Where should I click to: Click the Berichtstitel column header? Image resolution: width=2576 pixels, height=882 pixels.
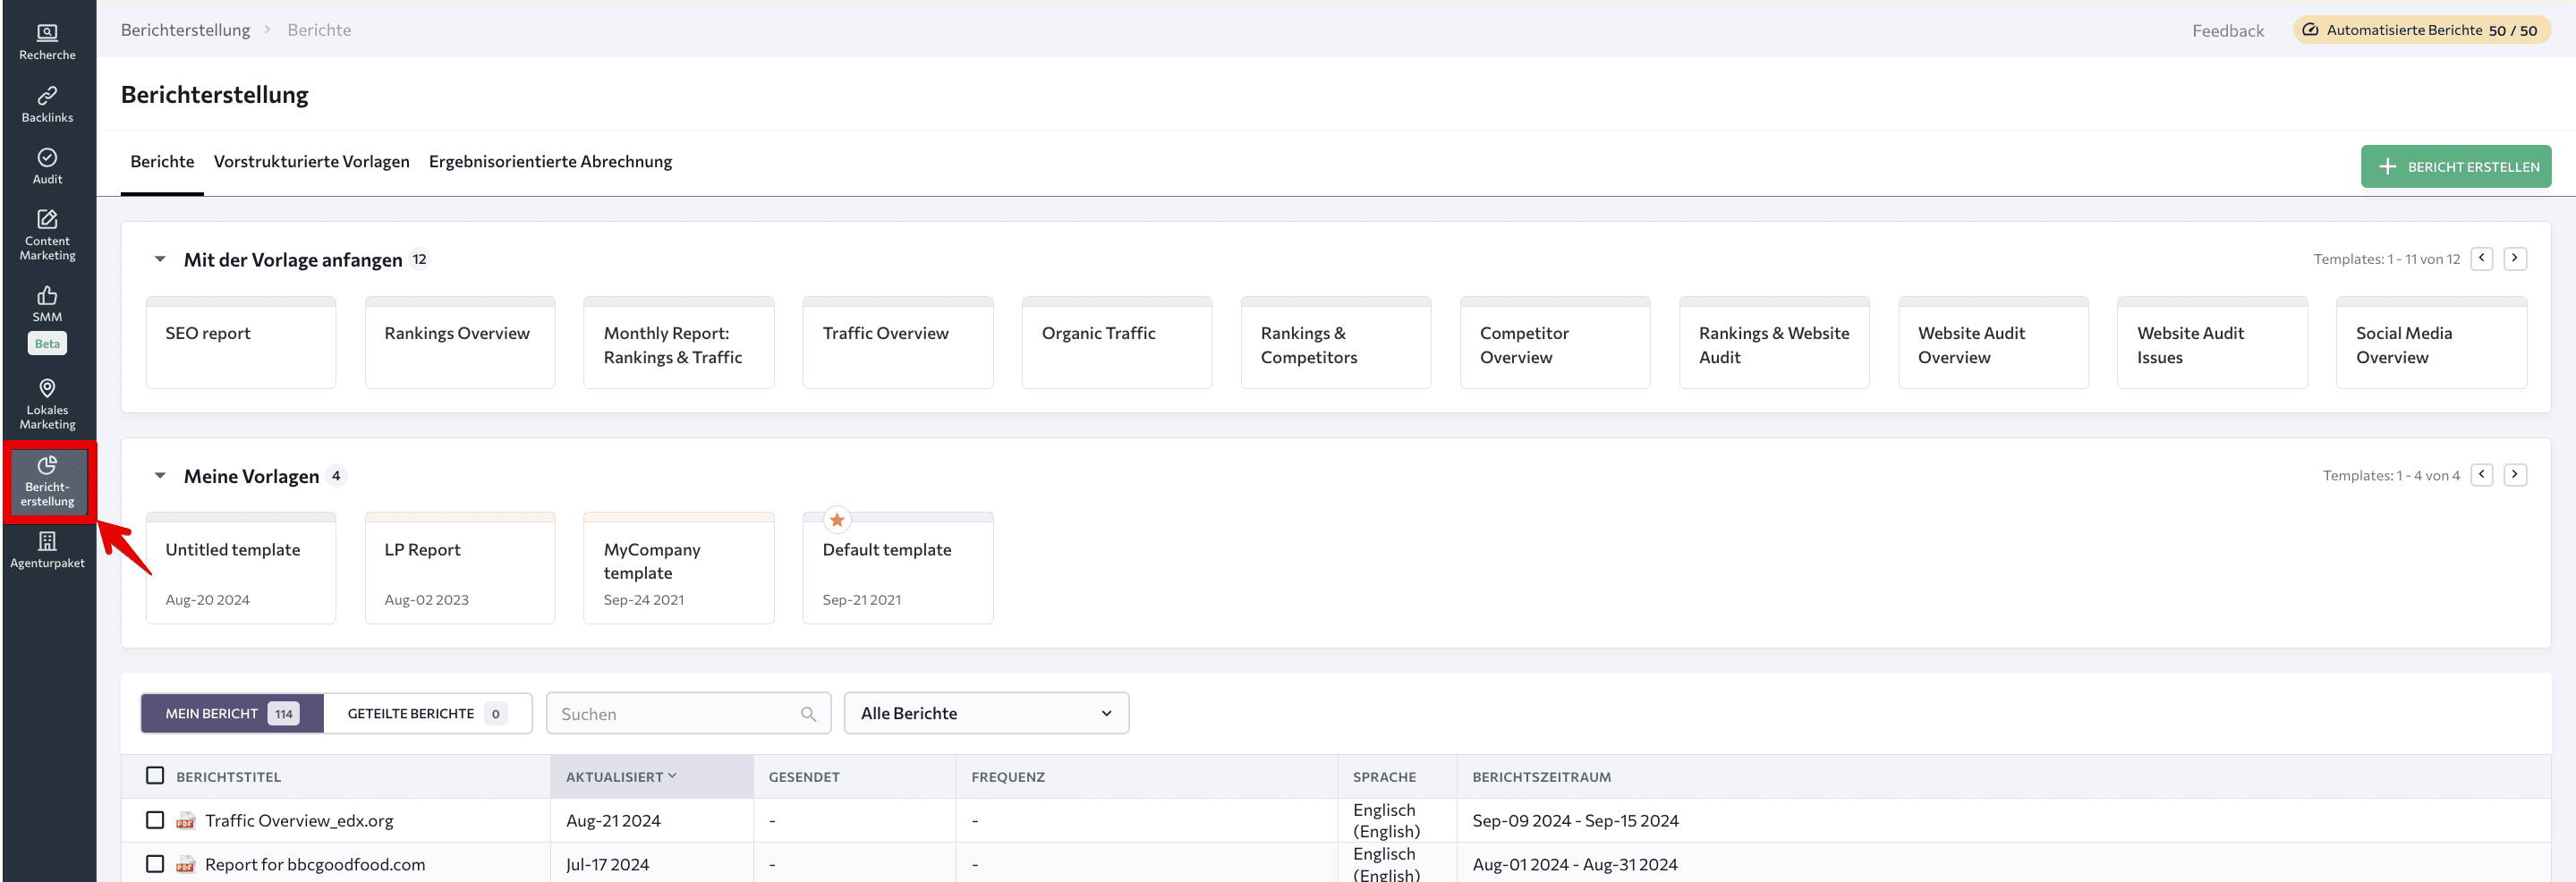click(228, 777)
